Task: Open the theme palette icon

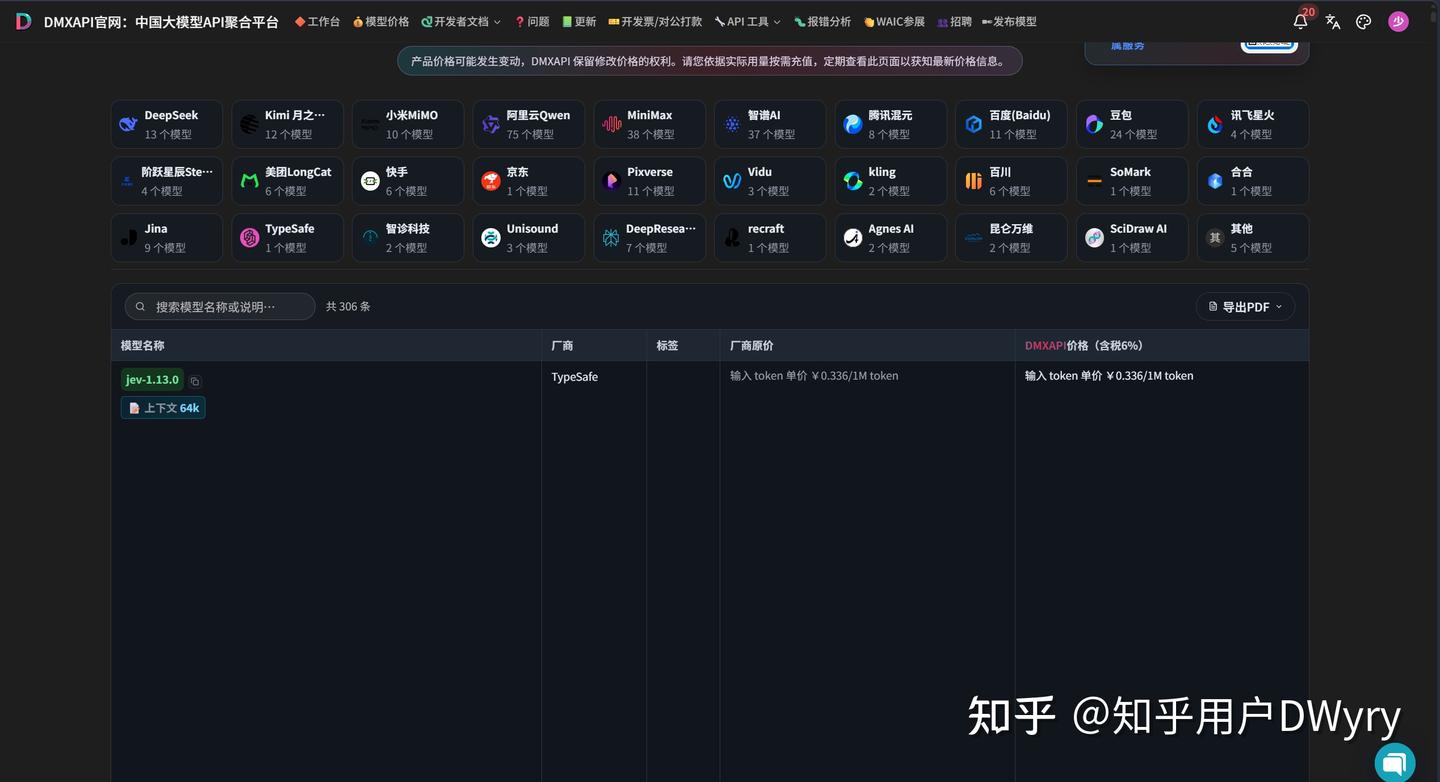Action: point(1363,22)
